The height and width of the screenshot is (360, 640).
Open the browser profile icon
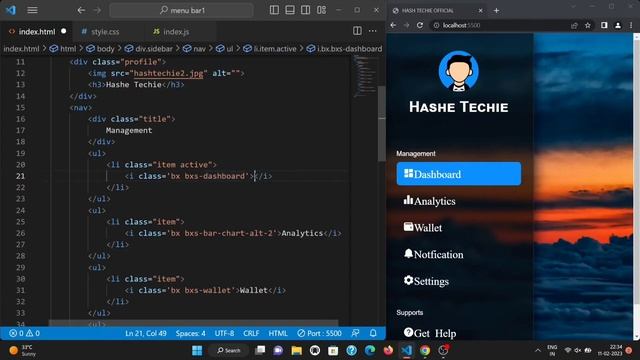(x=618, y=25)
